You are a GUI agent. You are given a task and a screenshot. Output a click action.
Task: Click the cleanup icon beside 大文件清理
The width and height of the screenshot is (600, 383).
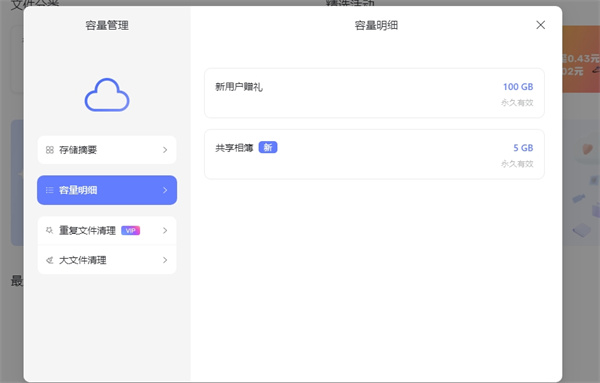point(49,260)
